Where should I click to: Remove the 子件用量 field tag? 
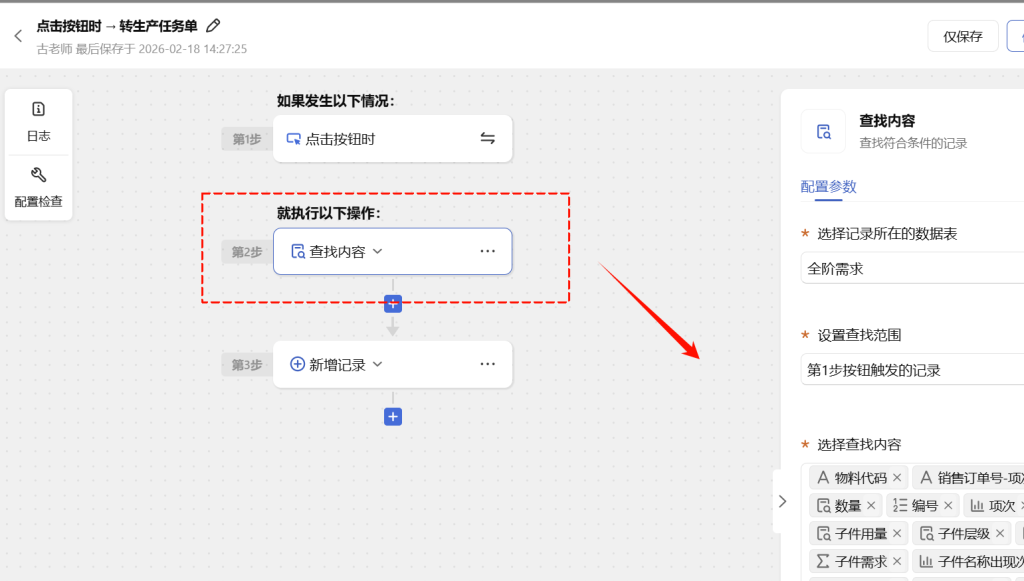[x=897, y=533]
